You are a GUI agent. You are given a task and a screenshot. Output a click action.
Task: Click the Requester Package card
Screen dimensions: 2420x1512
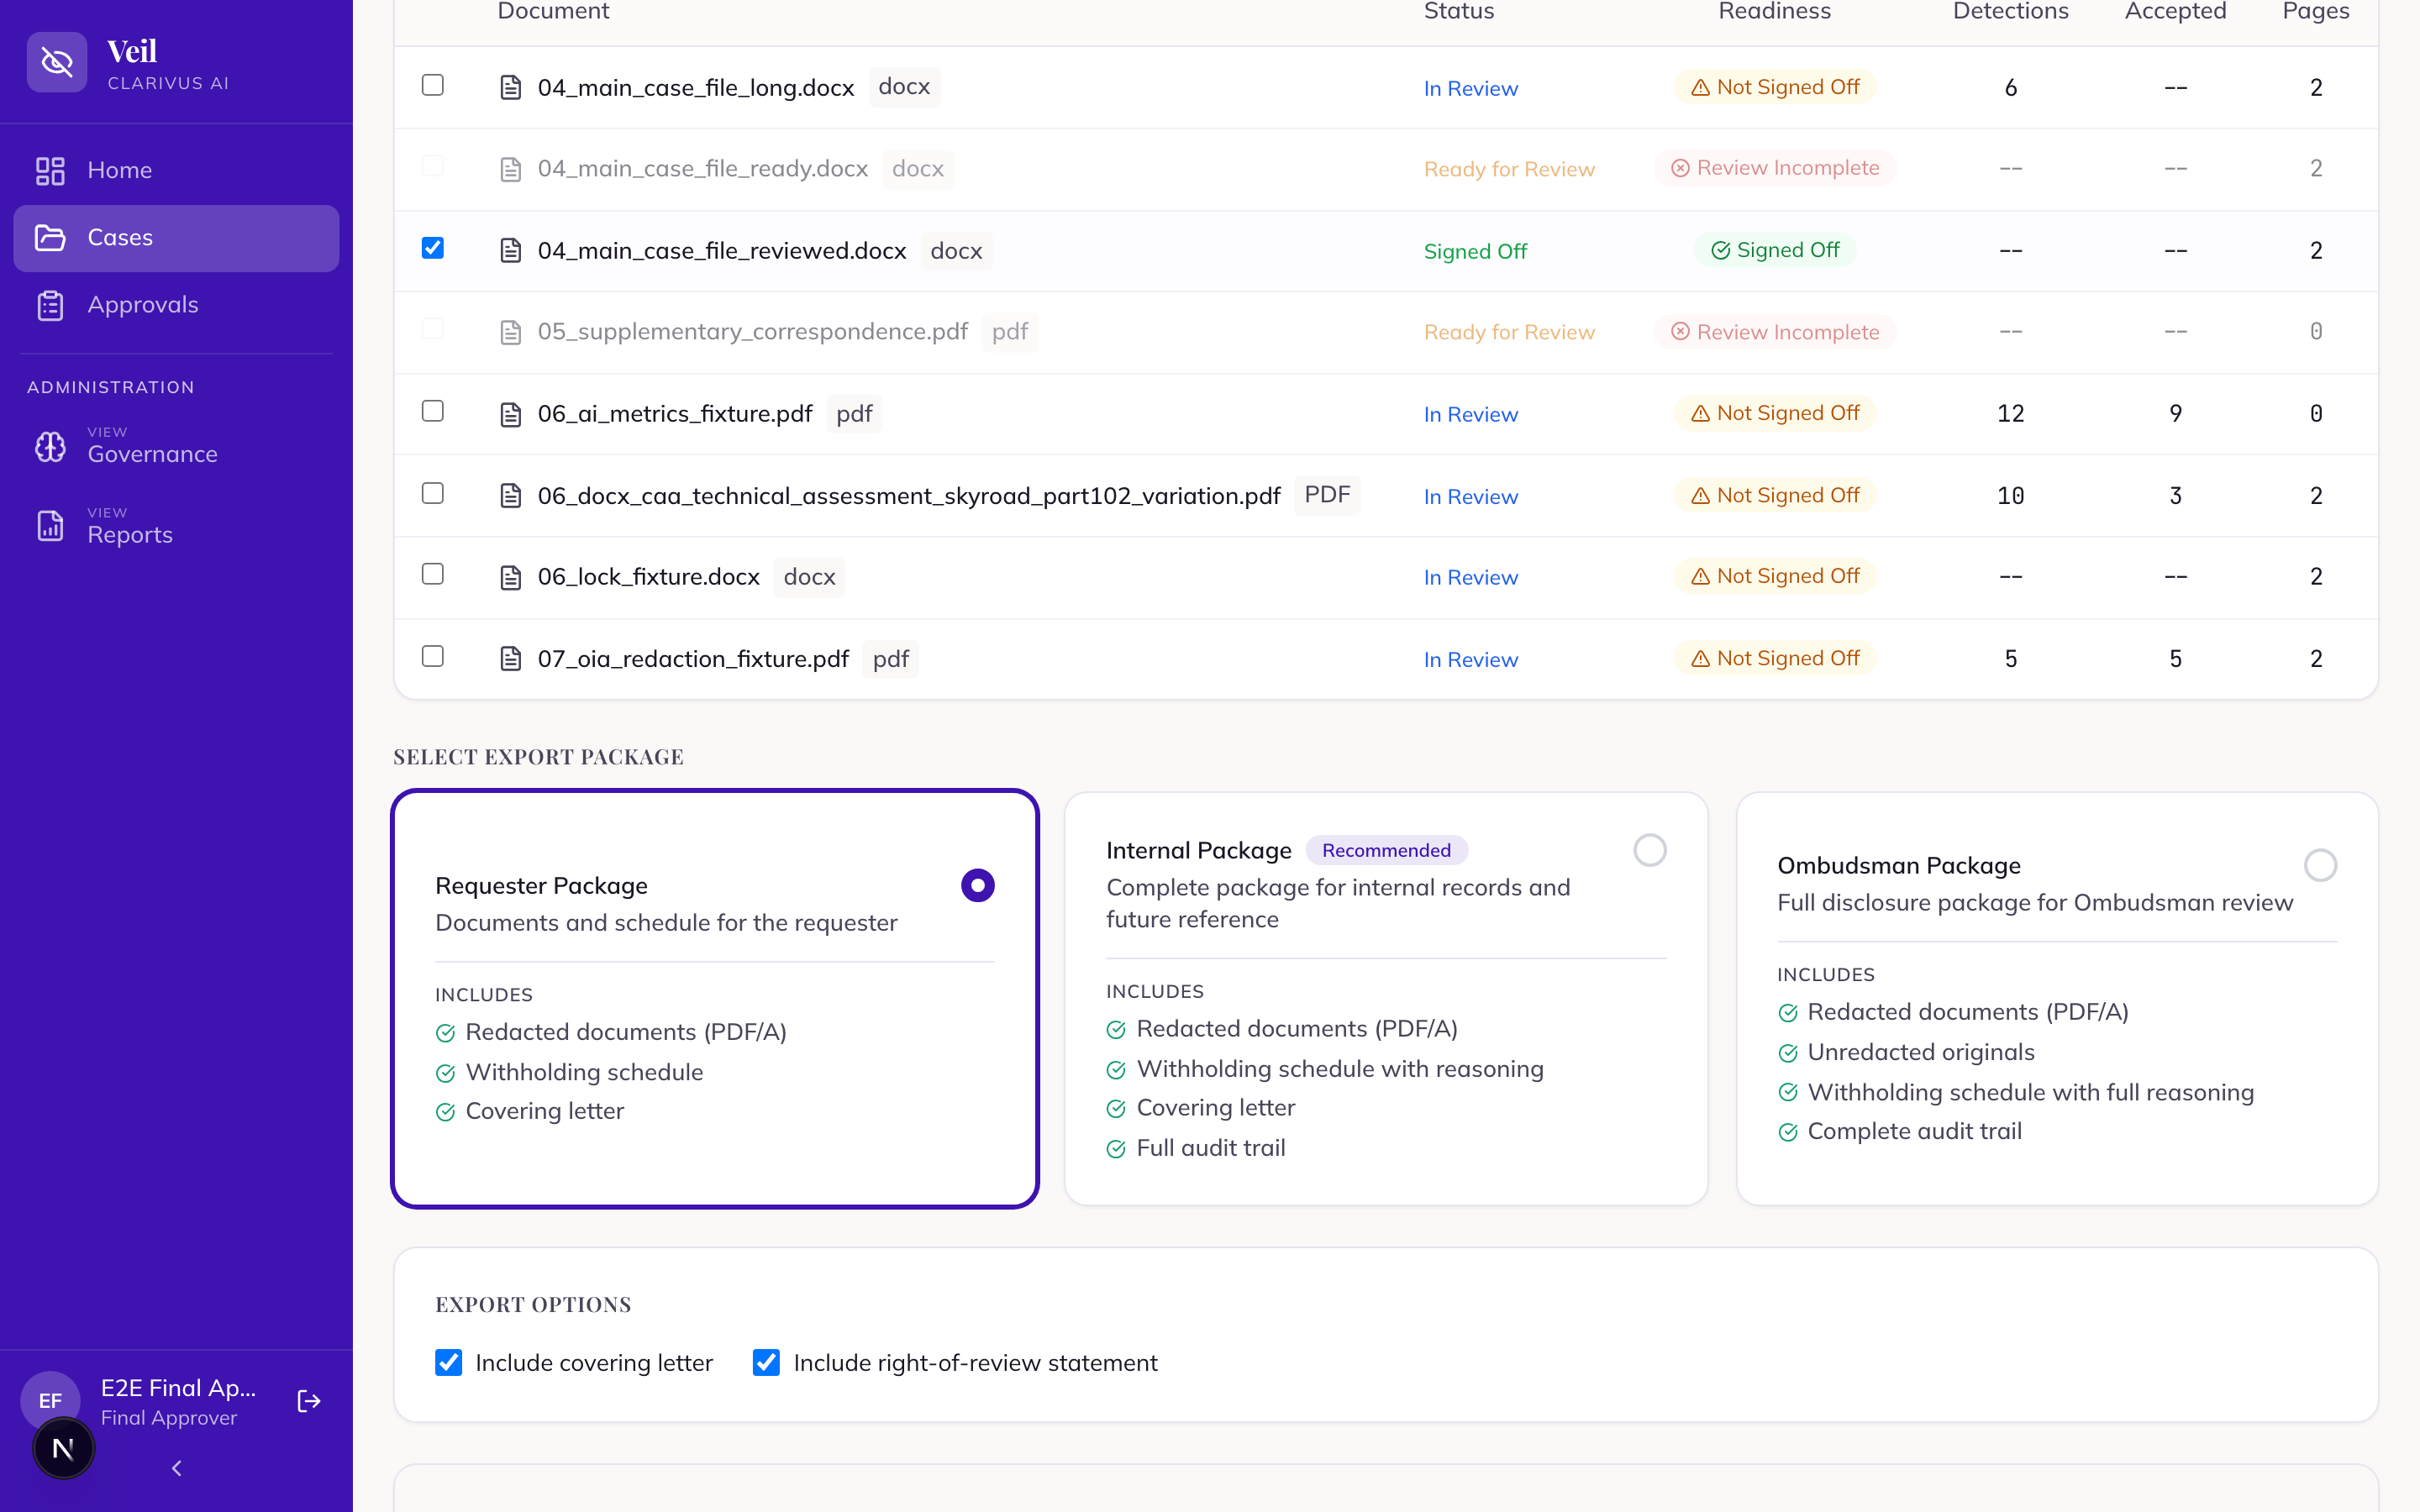[715, 999]
